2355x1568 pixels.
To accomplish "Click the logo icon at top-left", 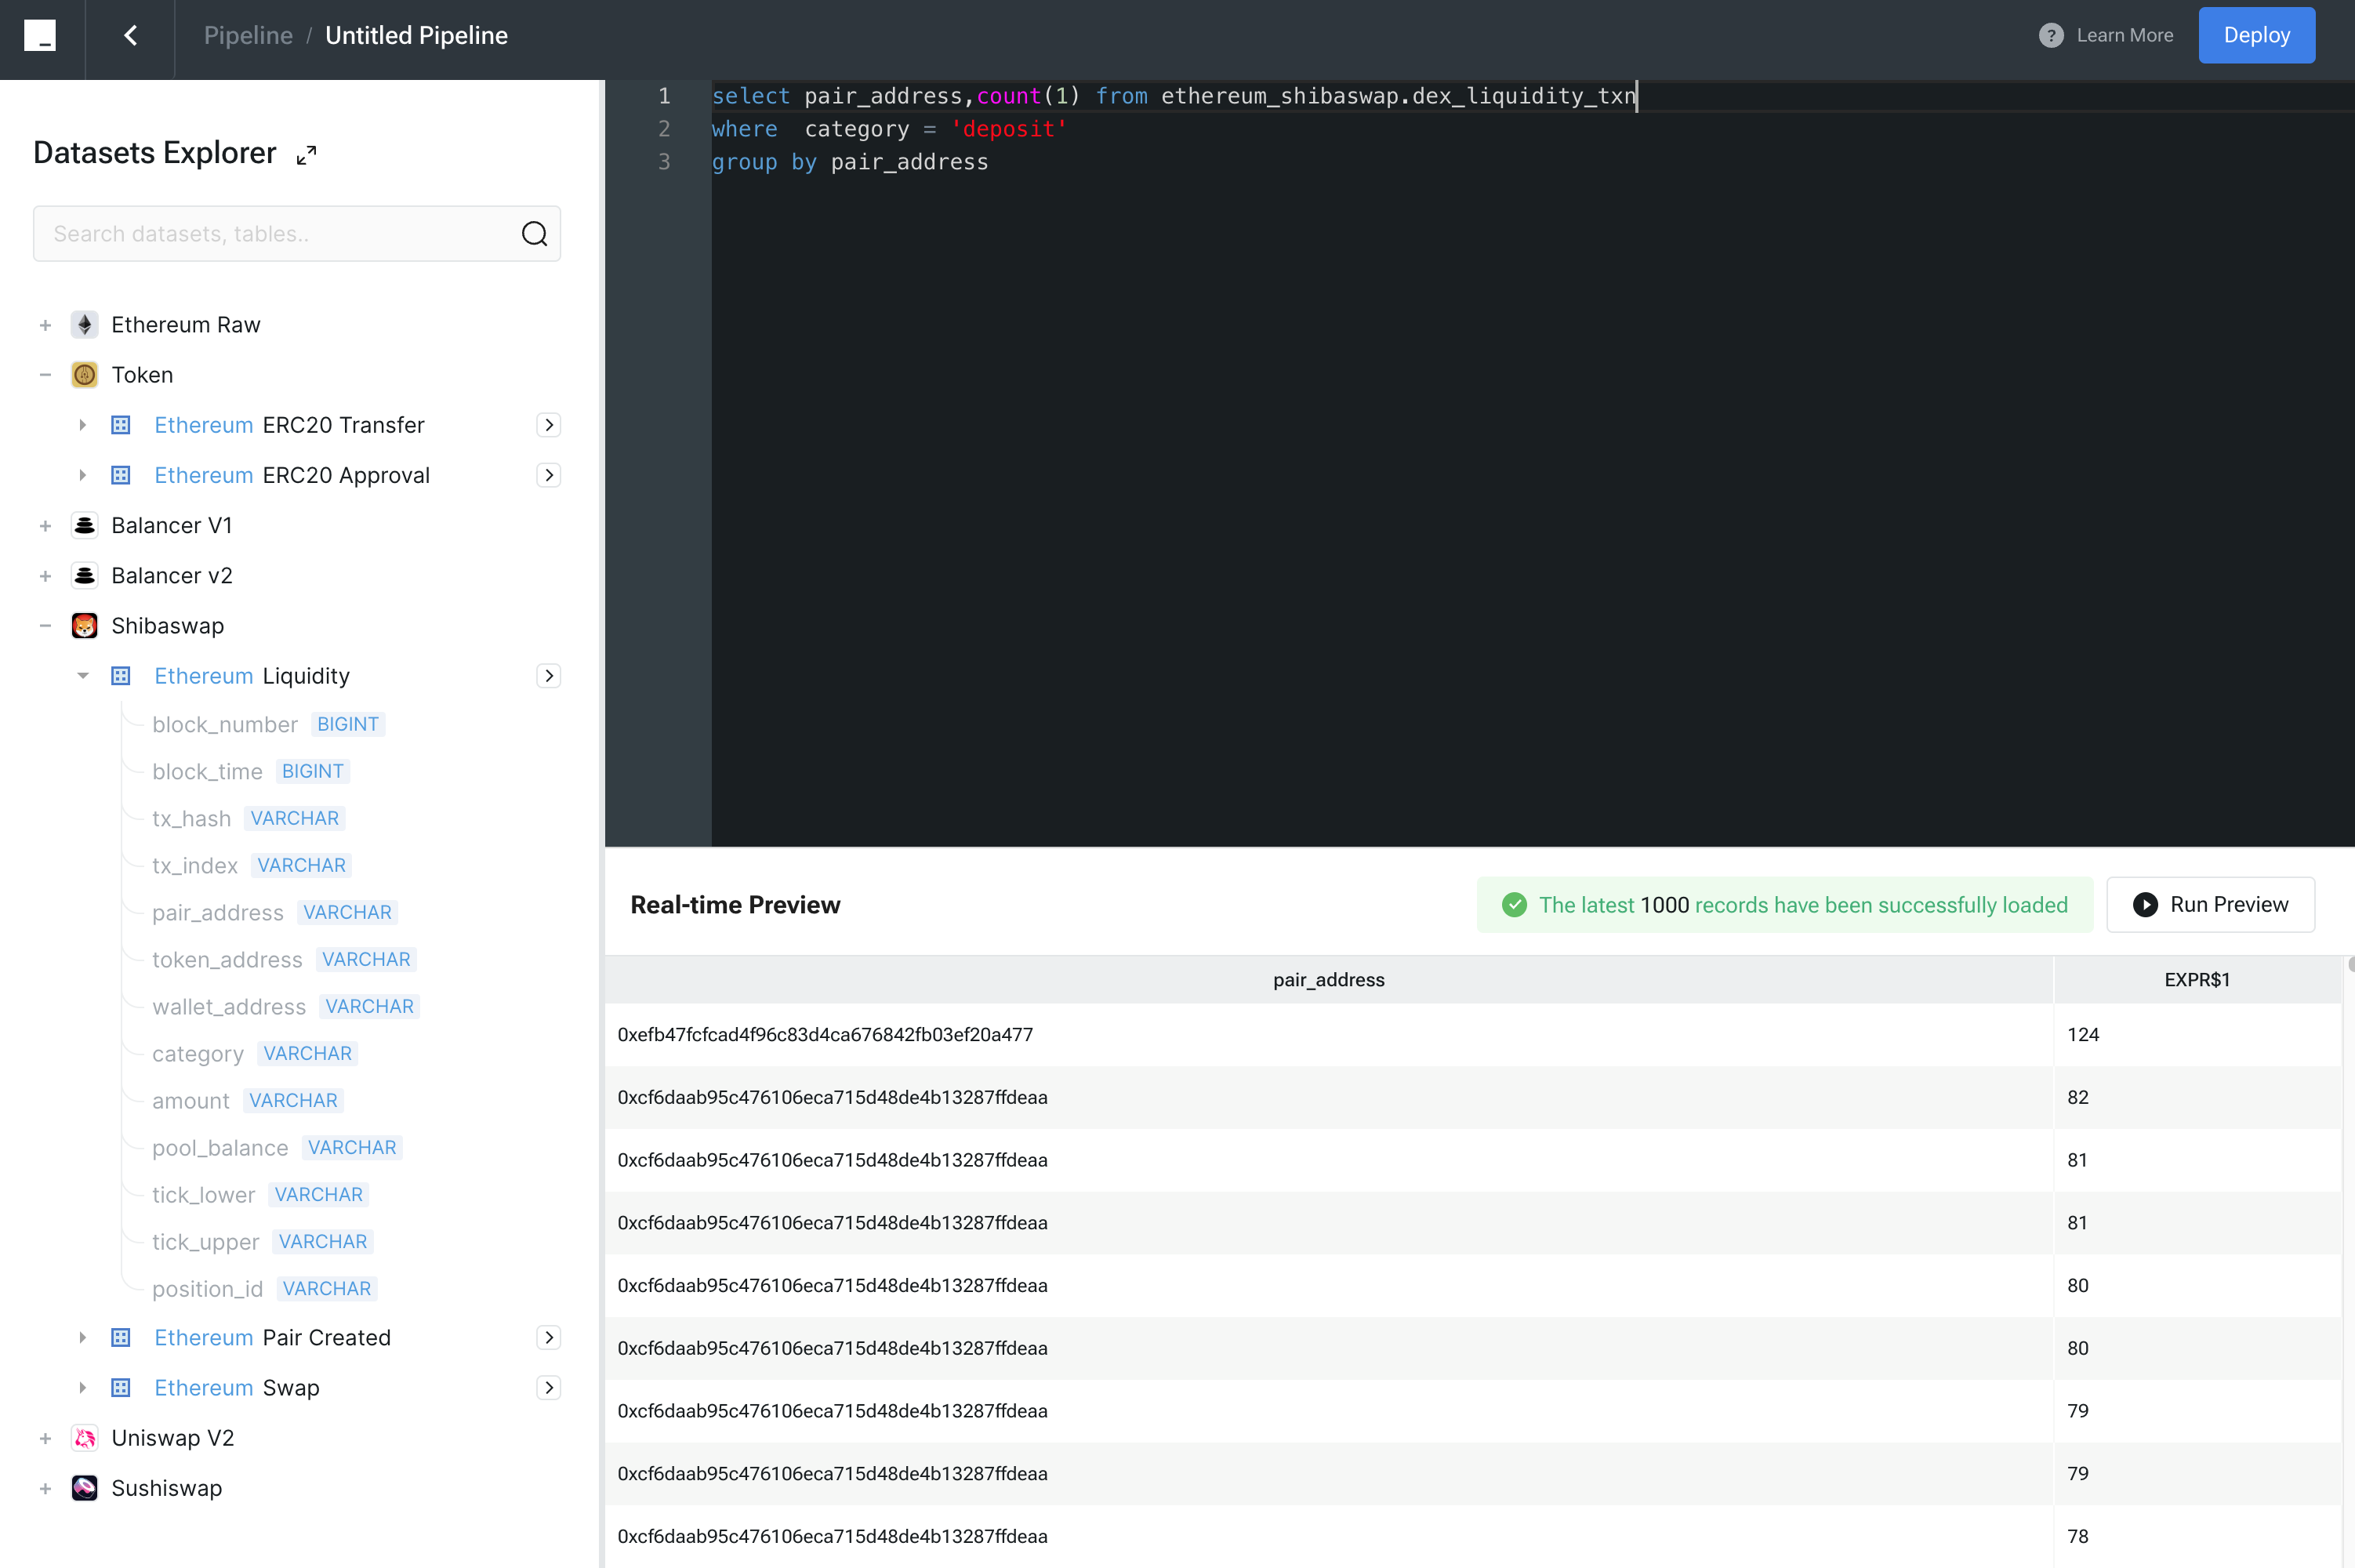I will click(x=40, y=36).
